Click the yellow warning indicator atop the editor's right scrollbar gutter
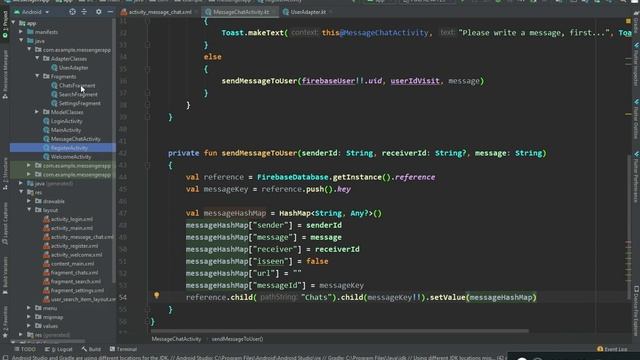This screenshot has width=640, height=360. pyautogui.click(x=628, y=21)
